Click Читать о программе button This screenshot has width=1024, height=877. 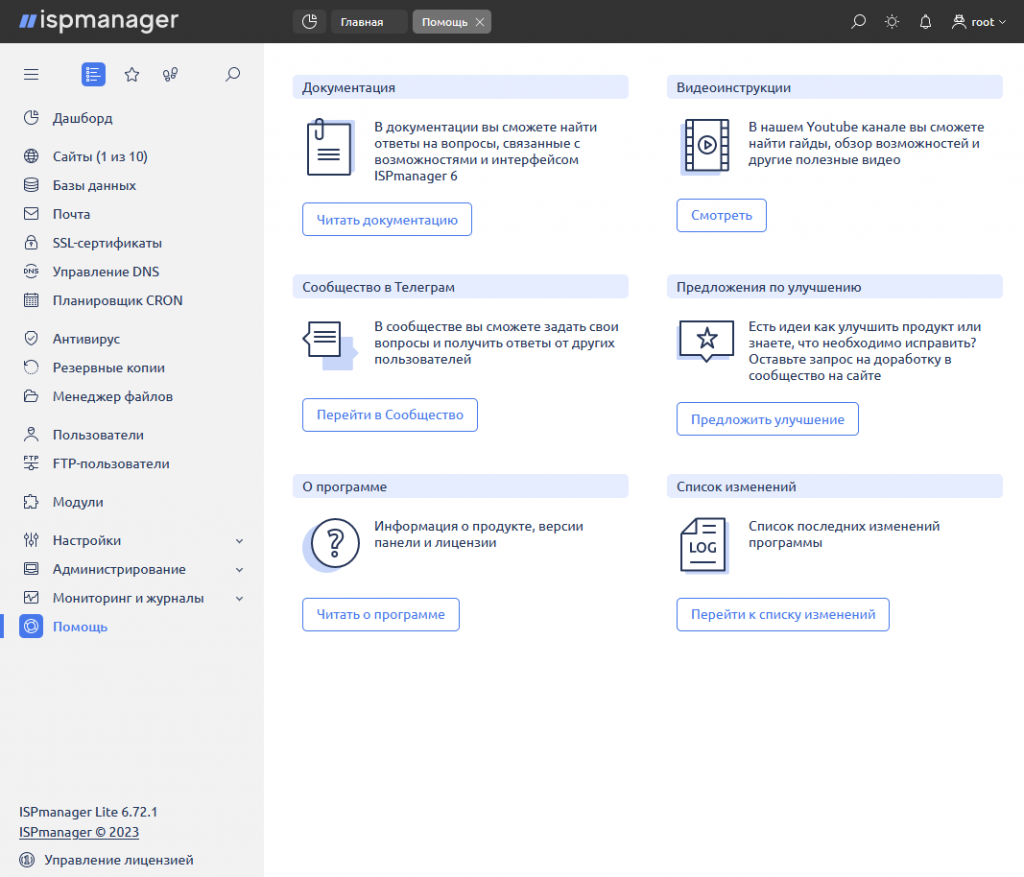click(x=381, y=614)
